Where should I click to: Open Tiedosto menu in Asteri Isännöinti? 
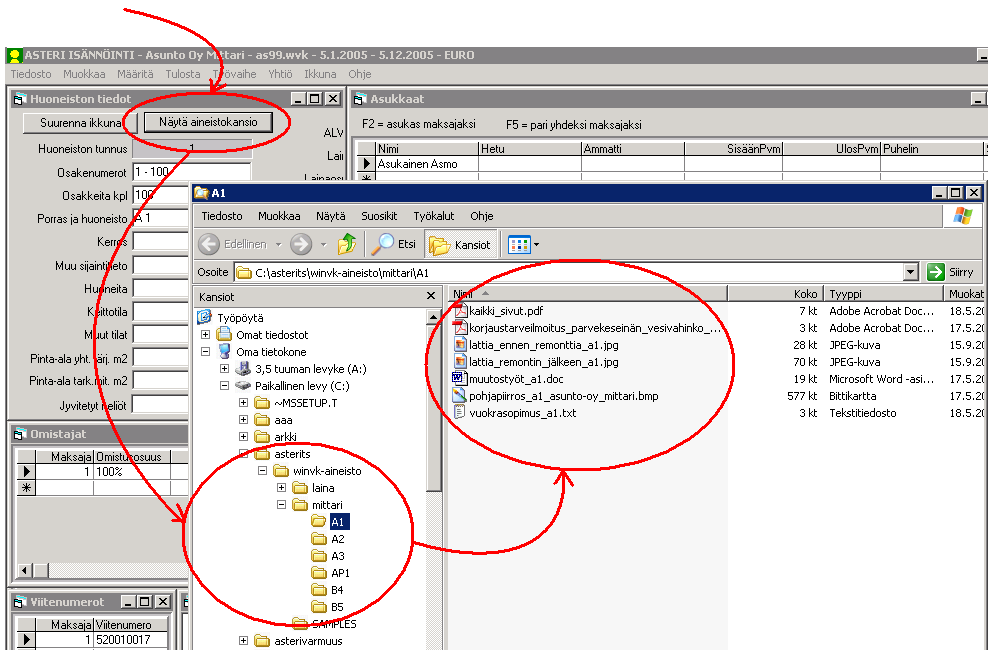pyautogui.click(x=31, y=74)
